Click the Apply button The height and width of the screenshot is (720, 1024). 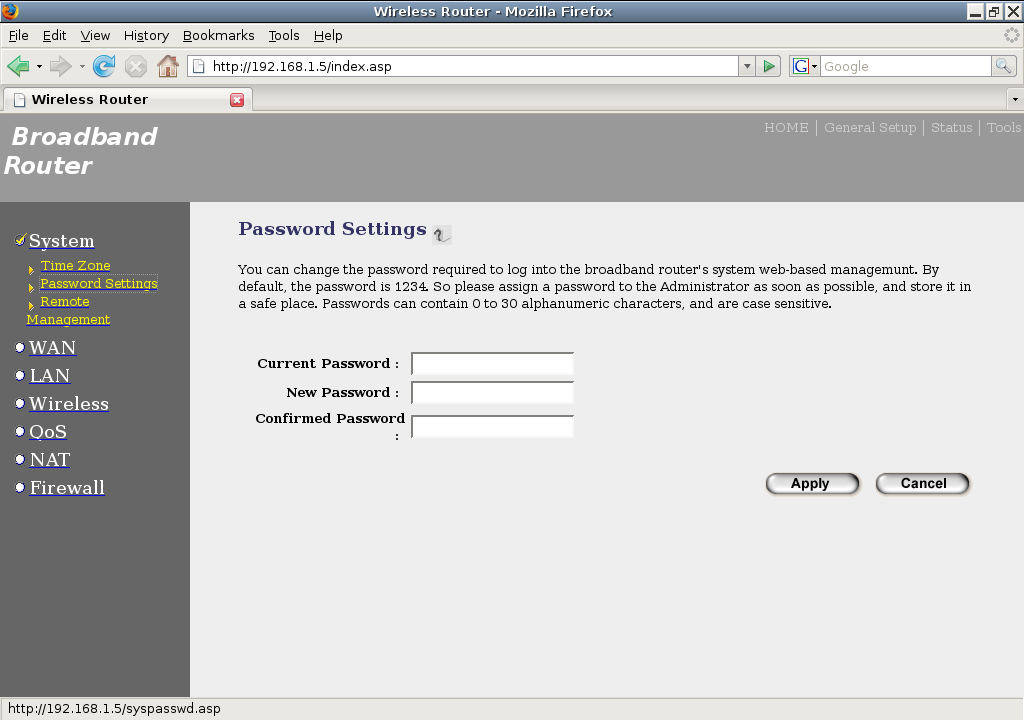(812, 483)
